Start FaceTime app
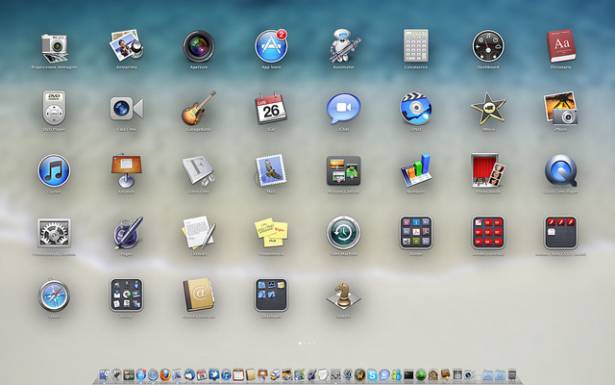This screenshot has height=385, width=615. point(126,108)
